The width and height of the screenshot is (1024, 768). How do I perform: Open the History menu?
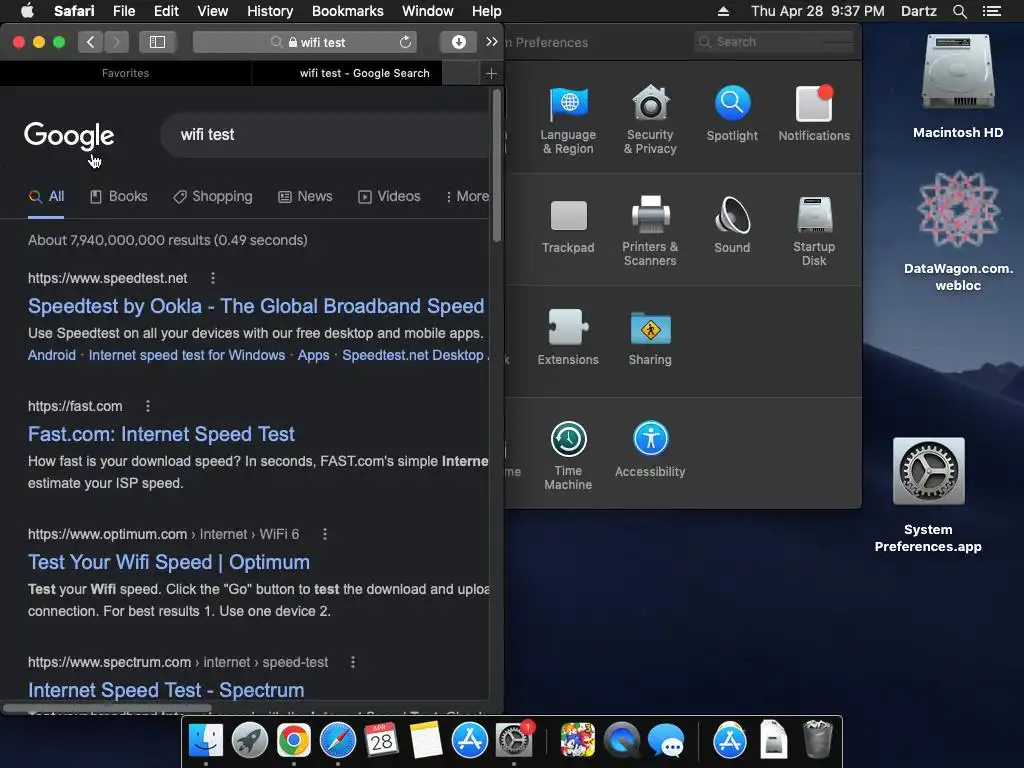tap(270, 11)
